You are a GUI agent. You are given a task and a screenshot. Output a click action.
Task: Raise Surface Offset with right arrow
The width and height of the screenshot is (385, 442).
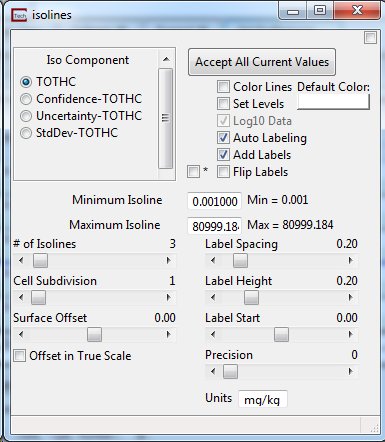169,334
